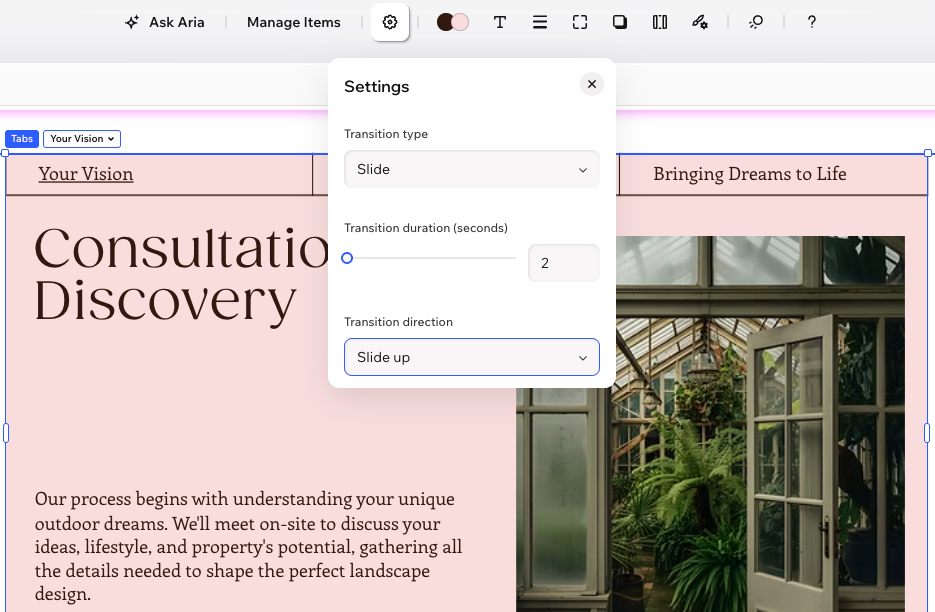
Task: Click the 'Our process begins' paragraph
Action: click(x=248, y=546)
